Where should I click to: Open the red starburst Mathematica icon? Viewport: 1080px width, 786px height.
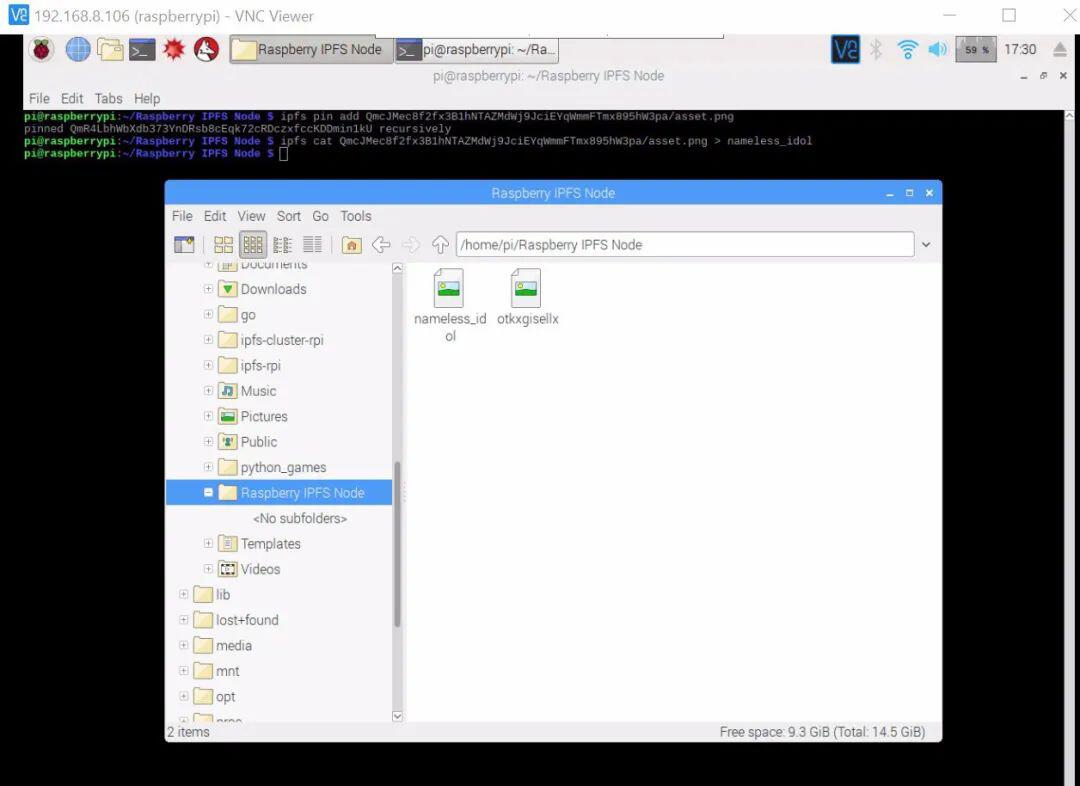[x=174, y=50]
